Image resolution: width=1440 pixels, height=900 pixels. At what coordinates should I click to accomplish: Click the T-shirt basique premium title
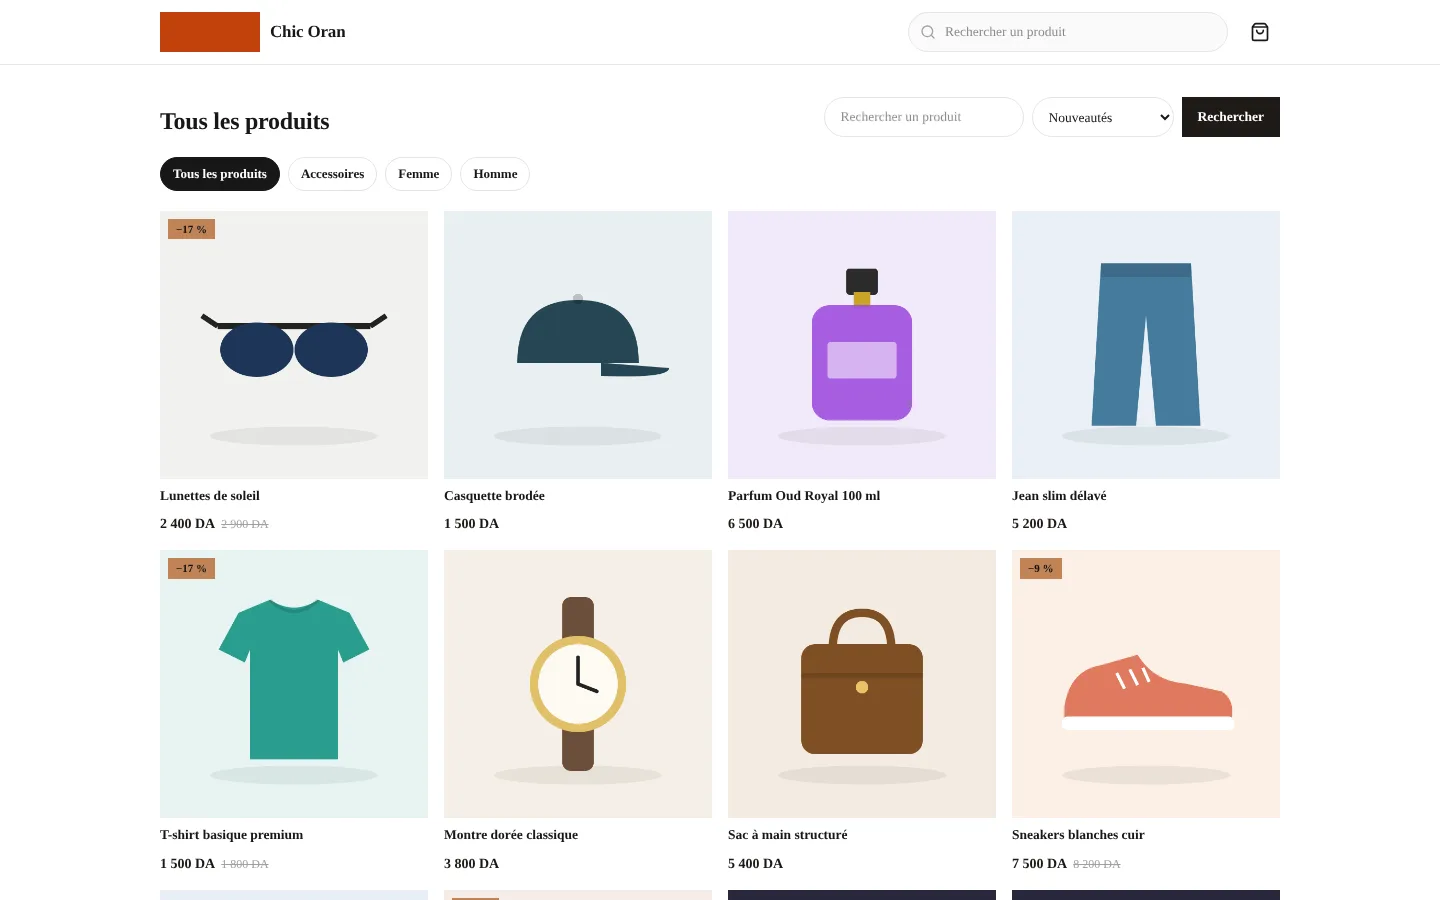(231, 835)
